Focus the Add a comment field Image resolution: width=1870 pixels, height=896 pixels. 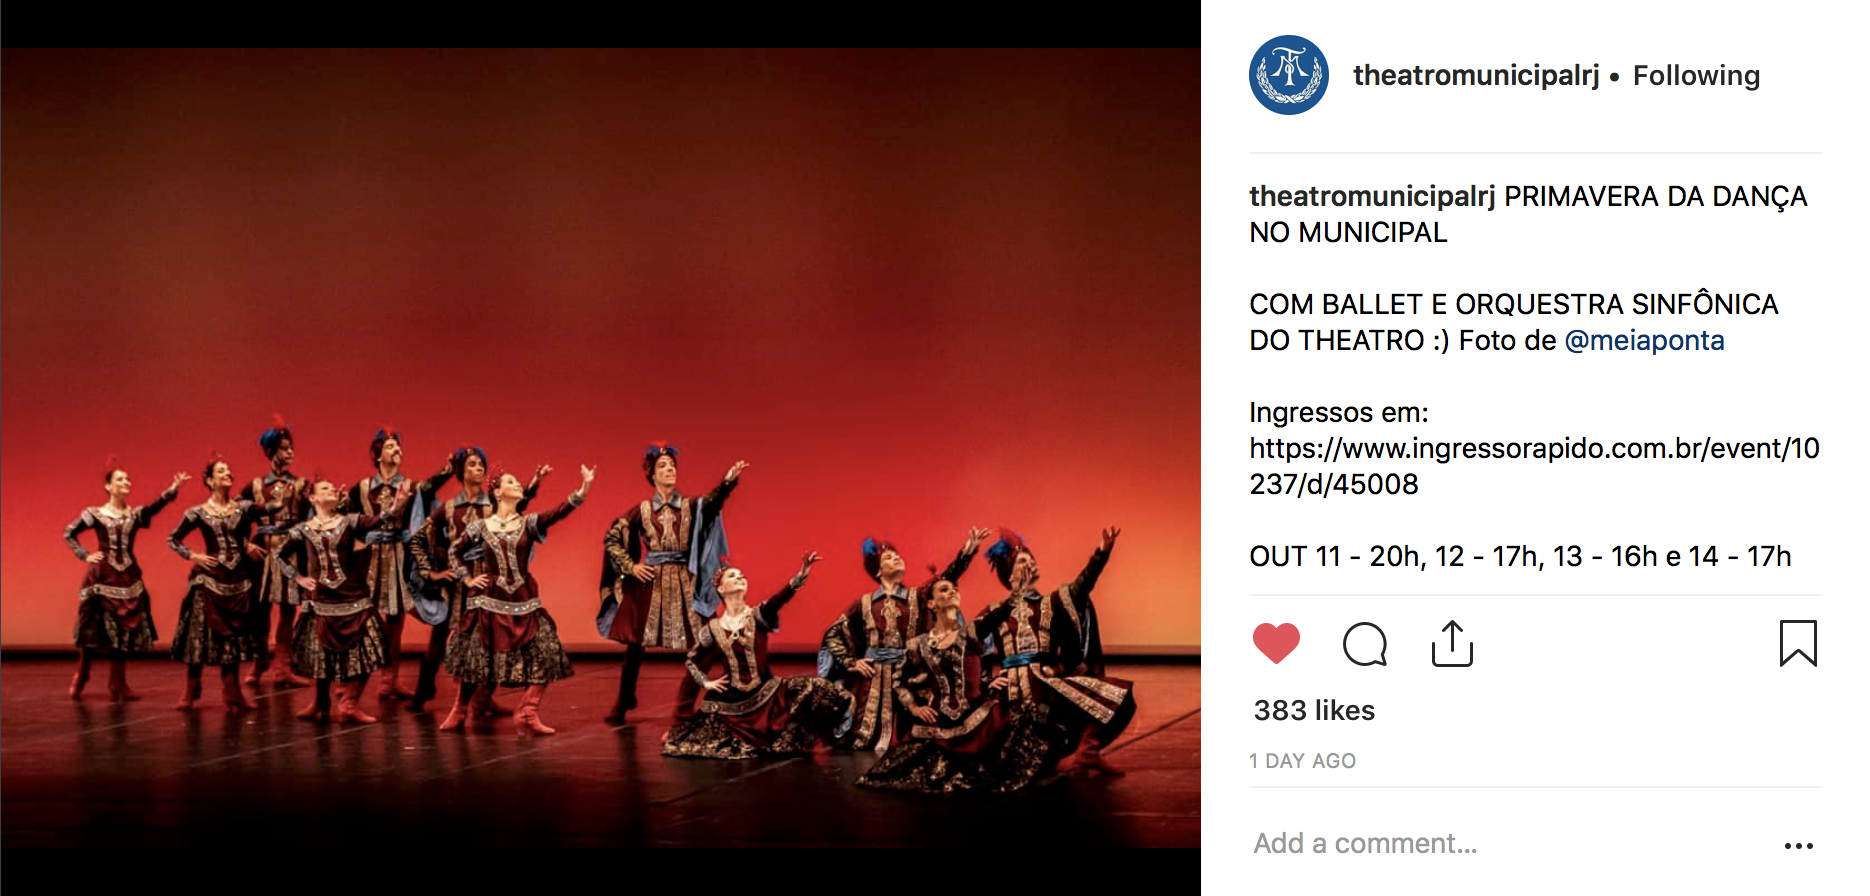(x=1510, y=843)
